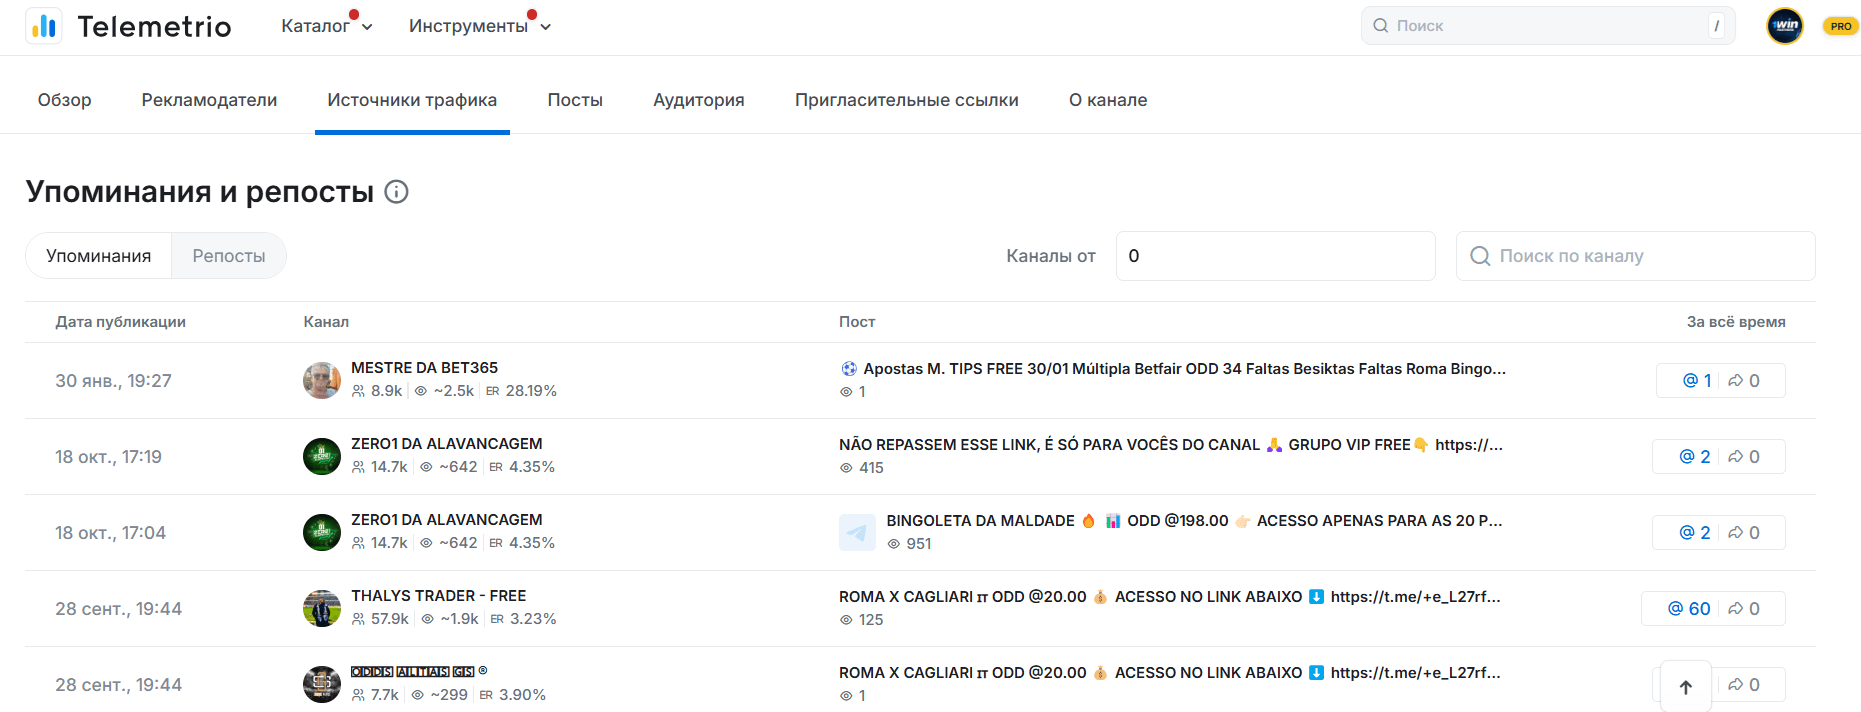Focus the Каналы от number field
Screen dimensions: 1861x712
tap(1275, 256)
